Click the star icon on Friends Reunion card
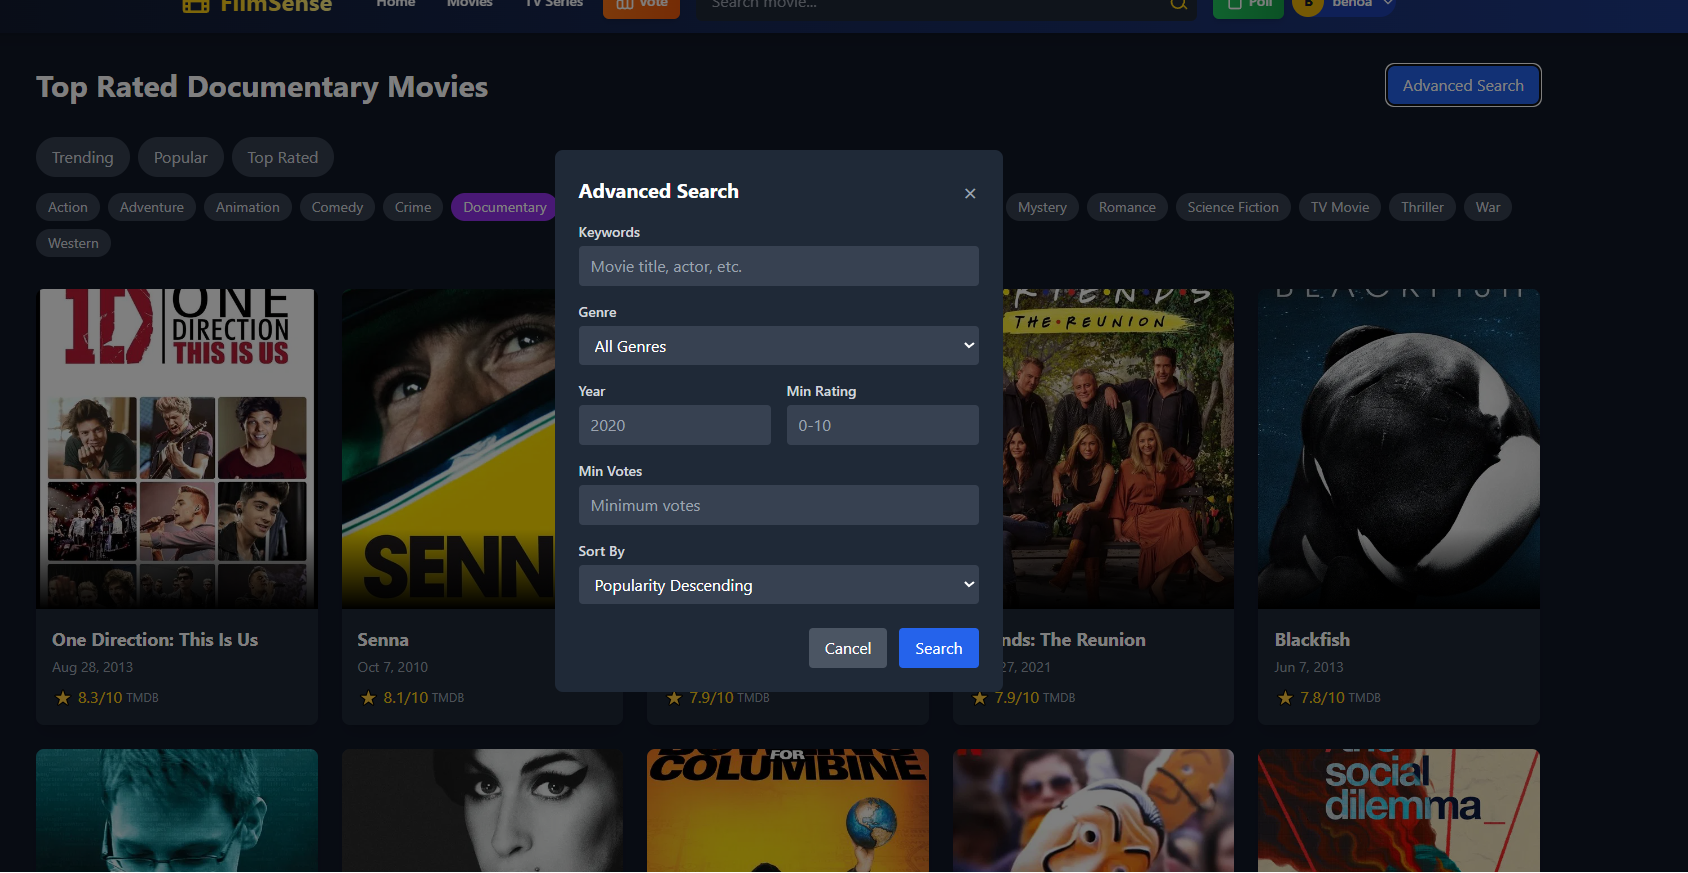Viewport: 1688px width, 873px height. 980,698
